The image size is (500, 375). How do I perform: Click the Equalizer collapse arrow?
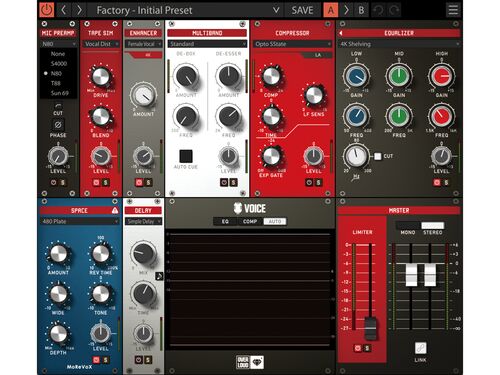[341, 33]
